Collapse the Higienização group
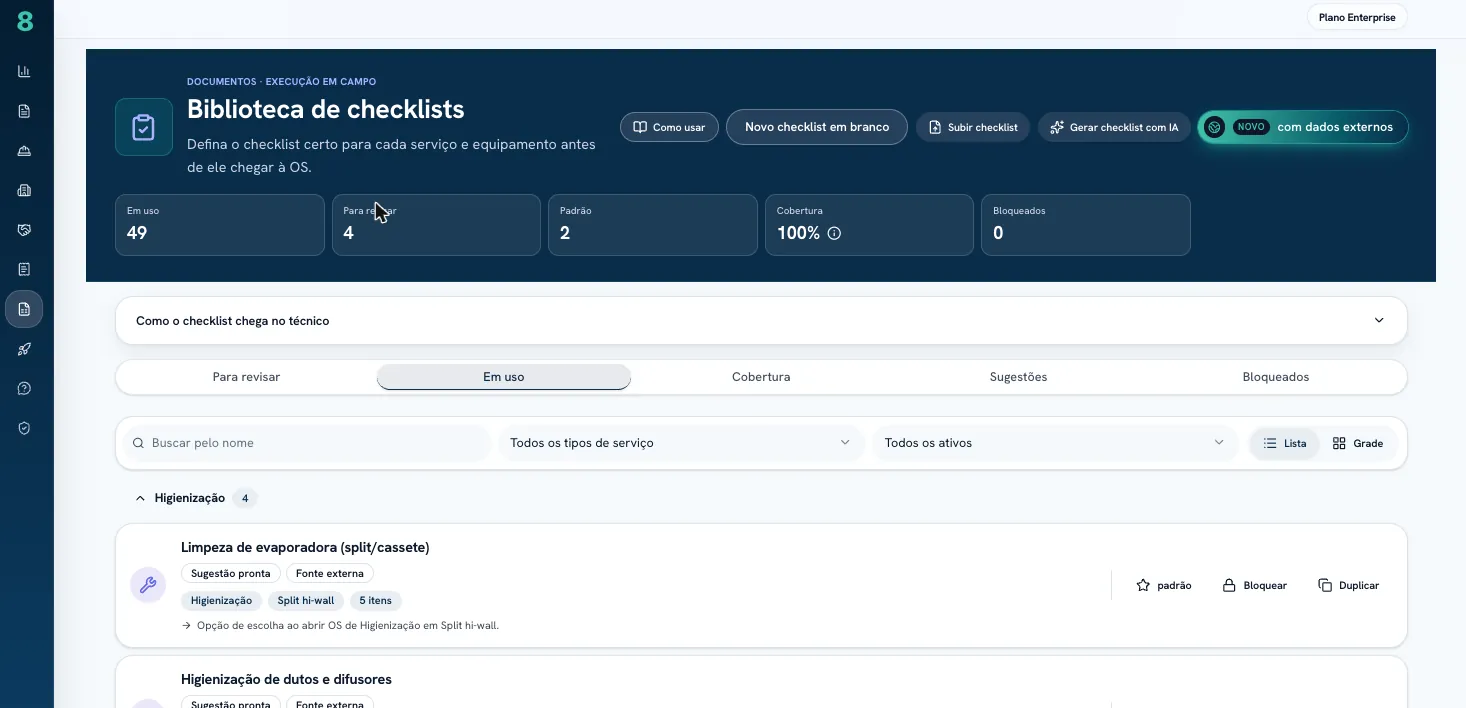Image resolution: width=1466 pixels, height=708 pixels. 140,498
